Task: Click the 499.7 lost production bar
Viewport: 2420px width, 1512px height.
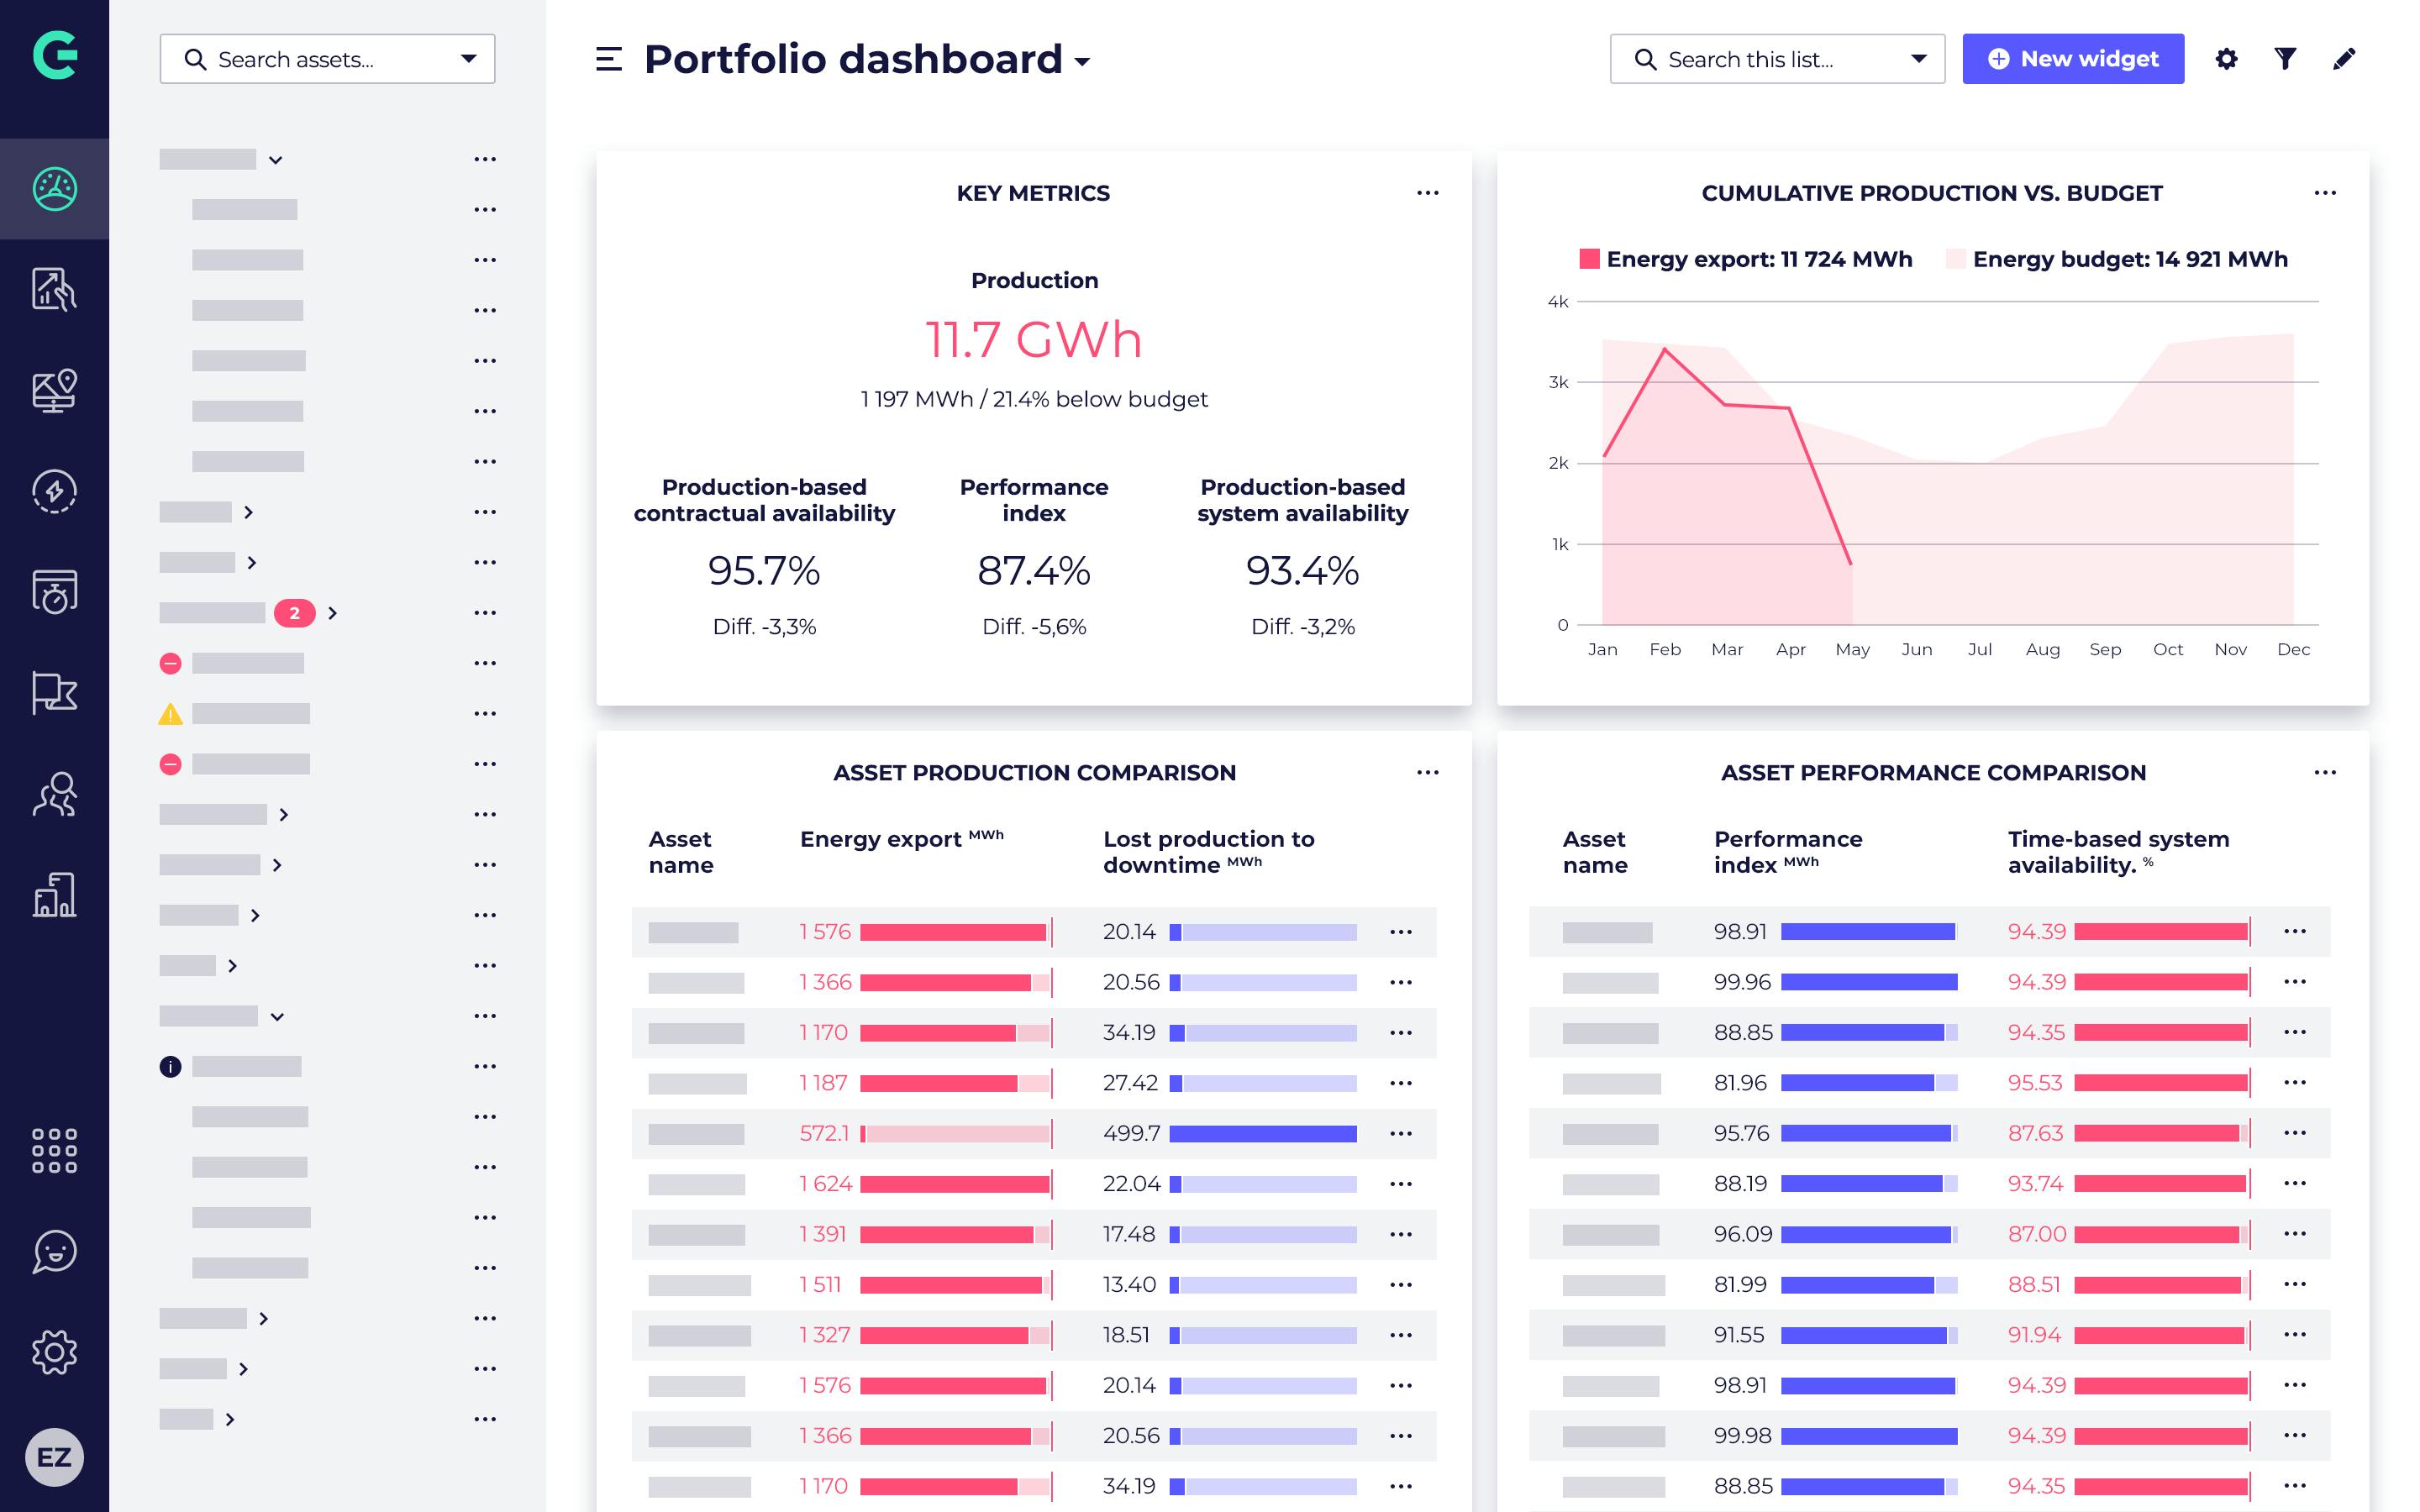Action: 1262,1134
